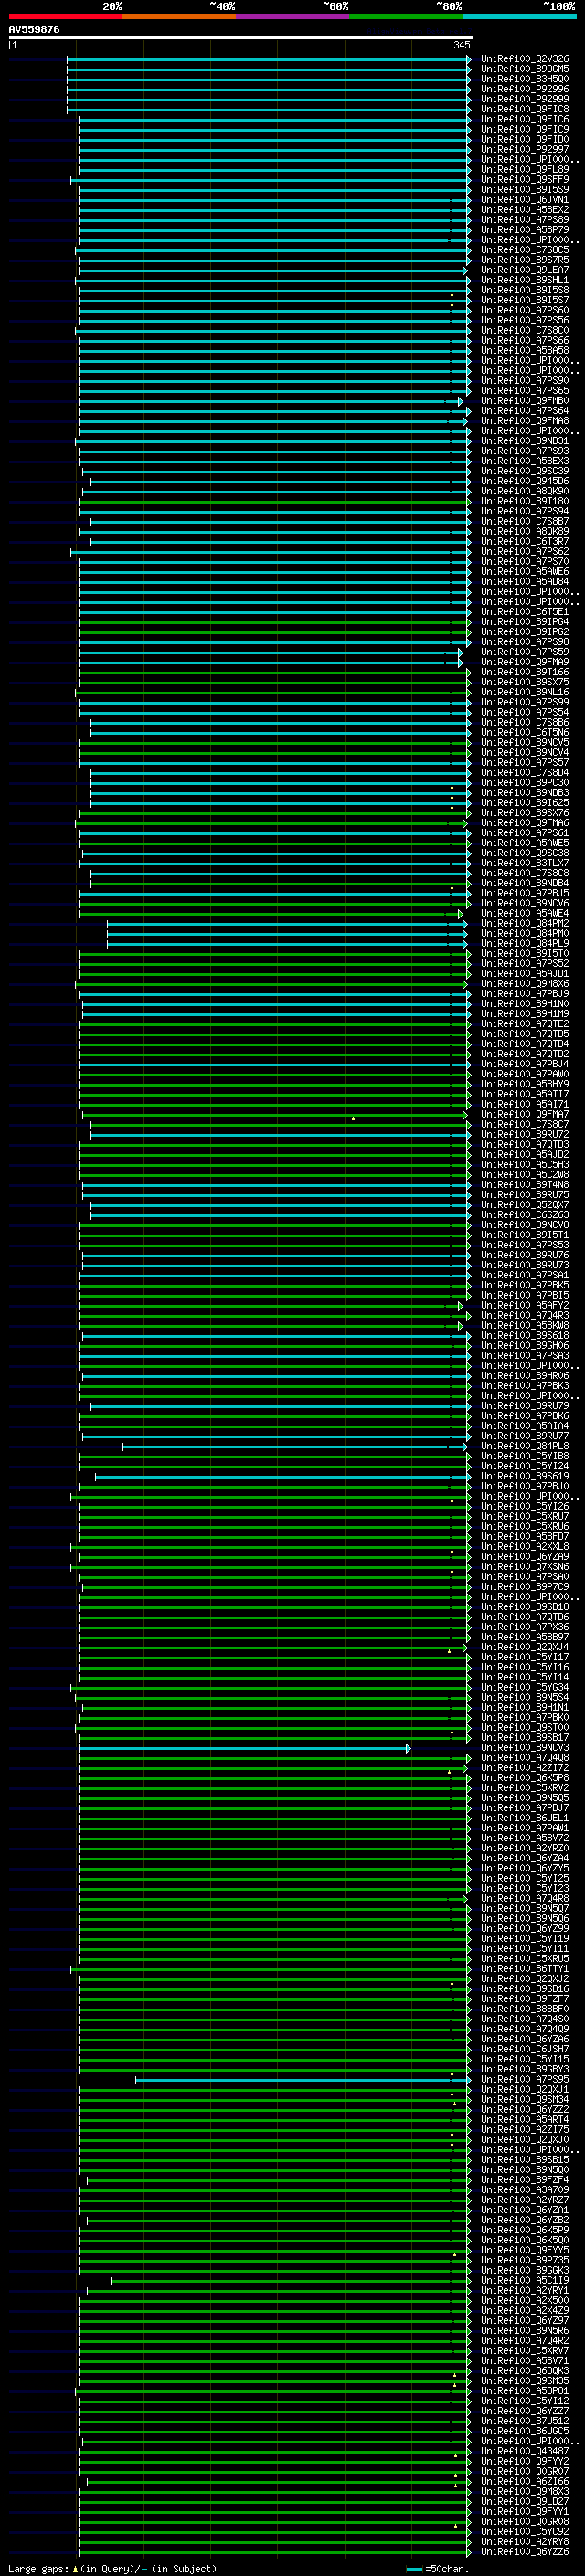
Task: Select label UniRef100_Q52QX7
Action: (525, 1205)
